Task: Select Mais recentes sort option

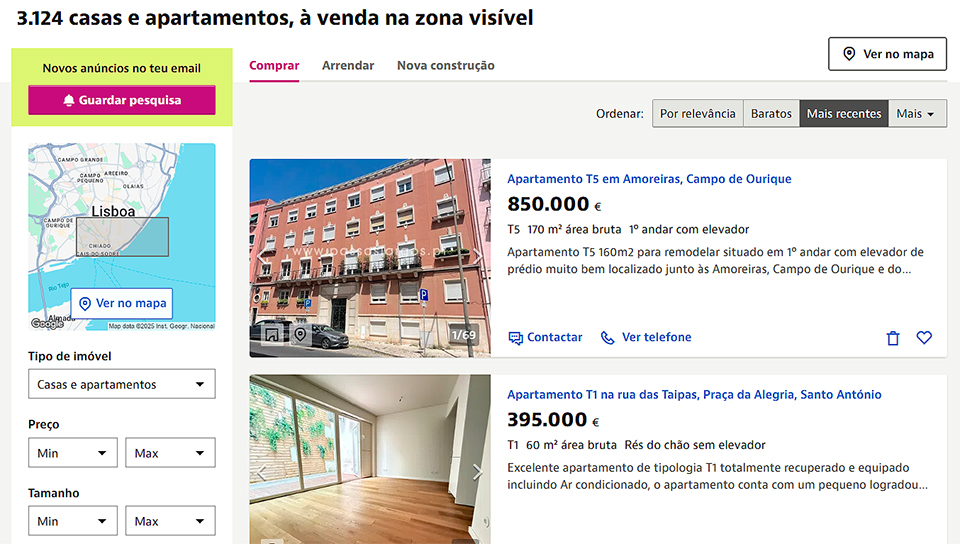Action: (844, 114)
